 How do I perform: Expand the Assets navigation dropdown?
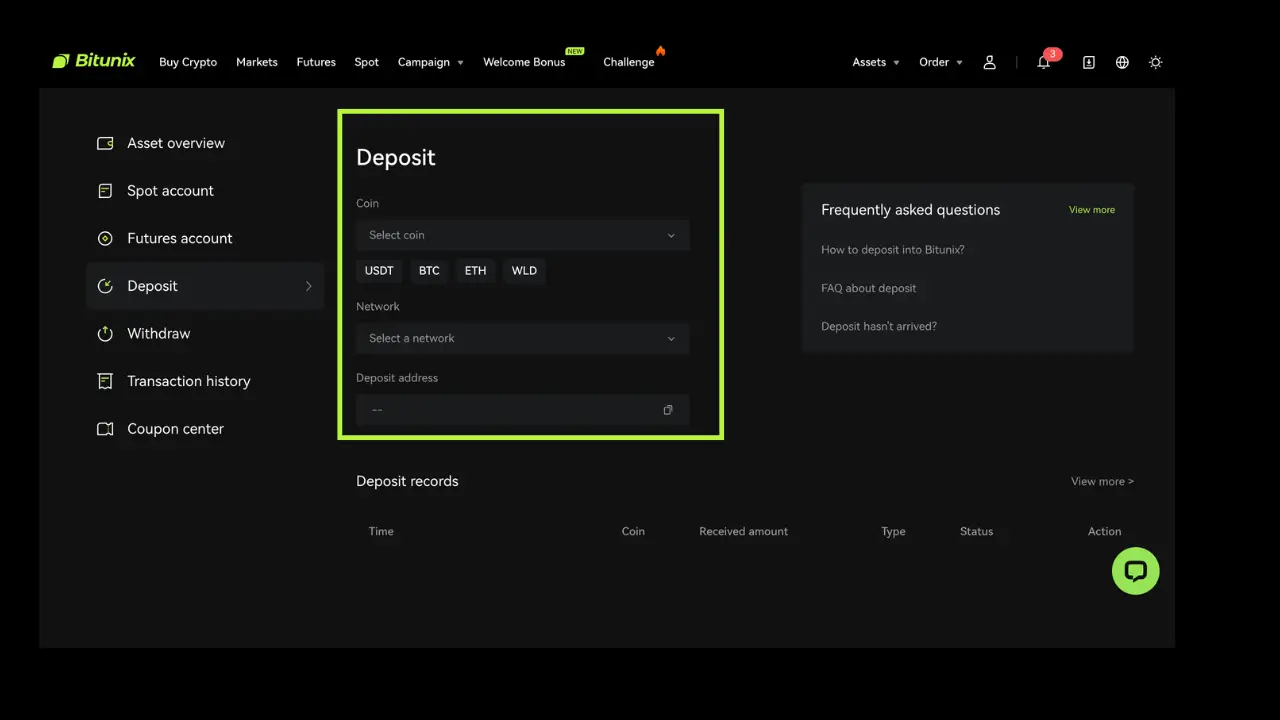click(875, 62)
